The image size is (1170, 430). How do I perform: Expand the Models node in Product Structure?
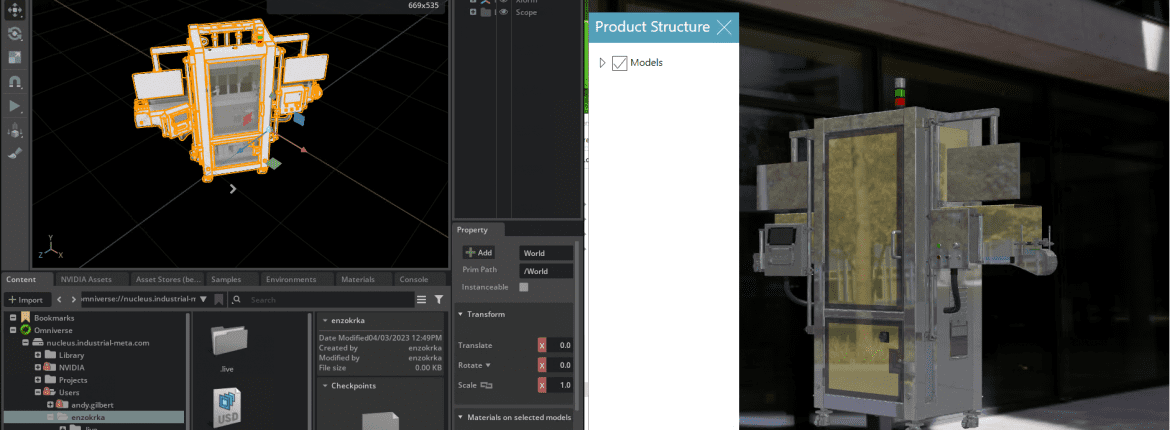[603, 63]
